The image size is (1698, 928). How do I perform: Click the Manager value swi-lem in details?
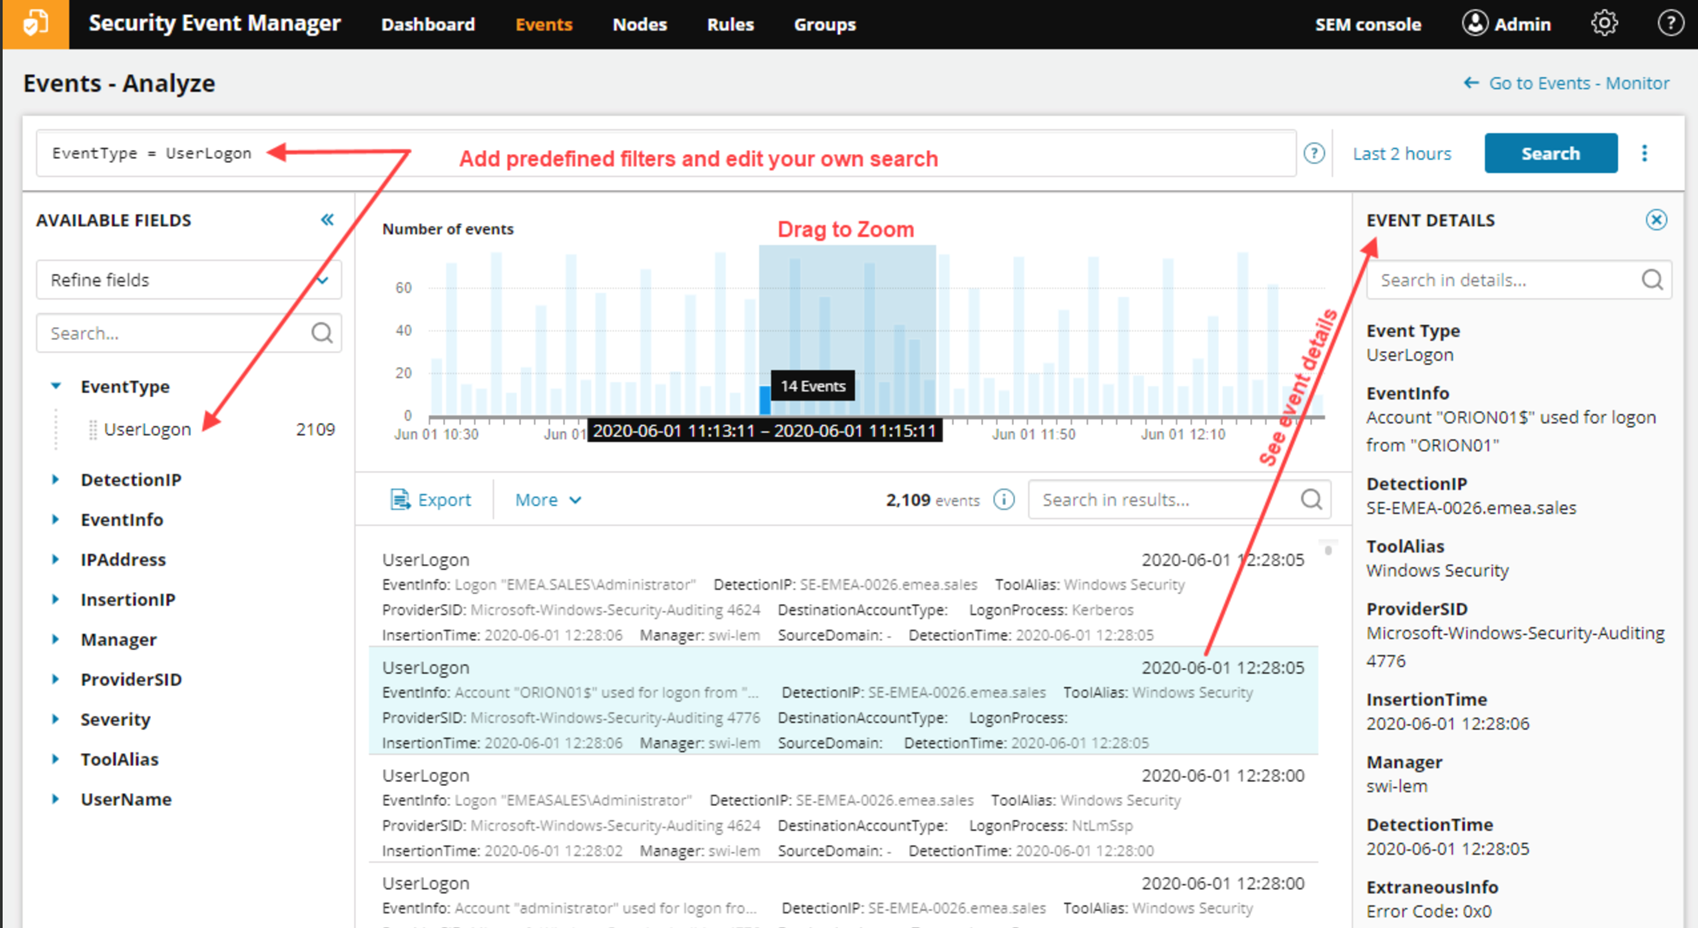click(x=1397, y=786)
